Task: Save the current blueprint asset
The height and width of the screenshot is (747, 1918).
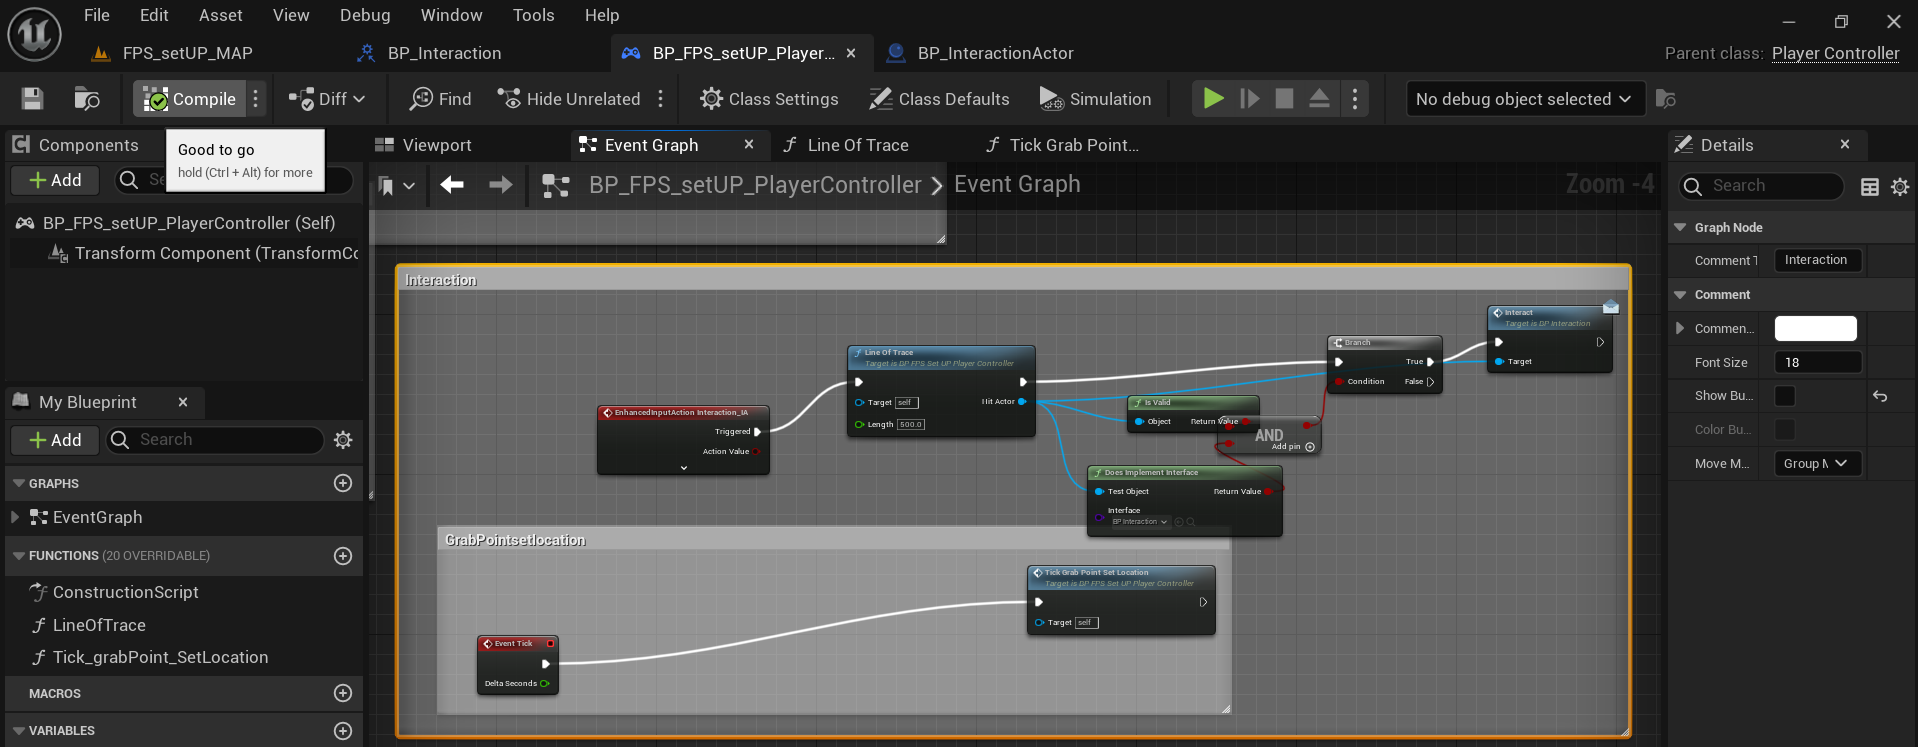Action: [x=32, y=99]
